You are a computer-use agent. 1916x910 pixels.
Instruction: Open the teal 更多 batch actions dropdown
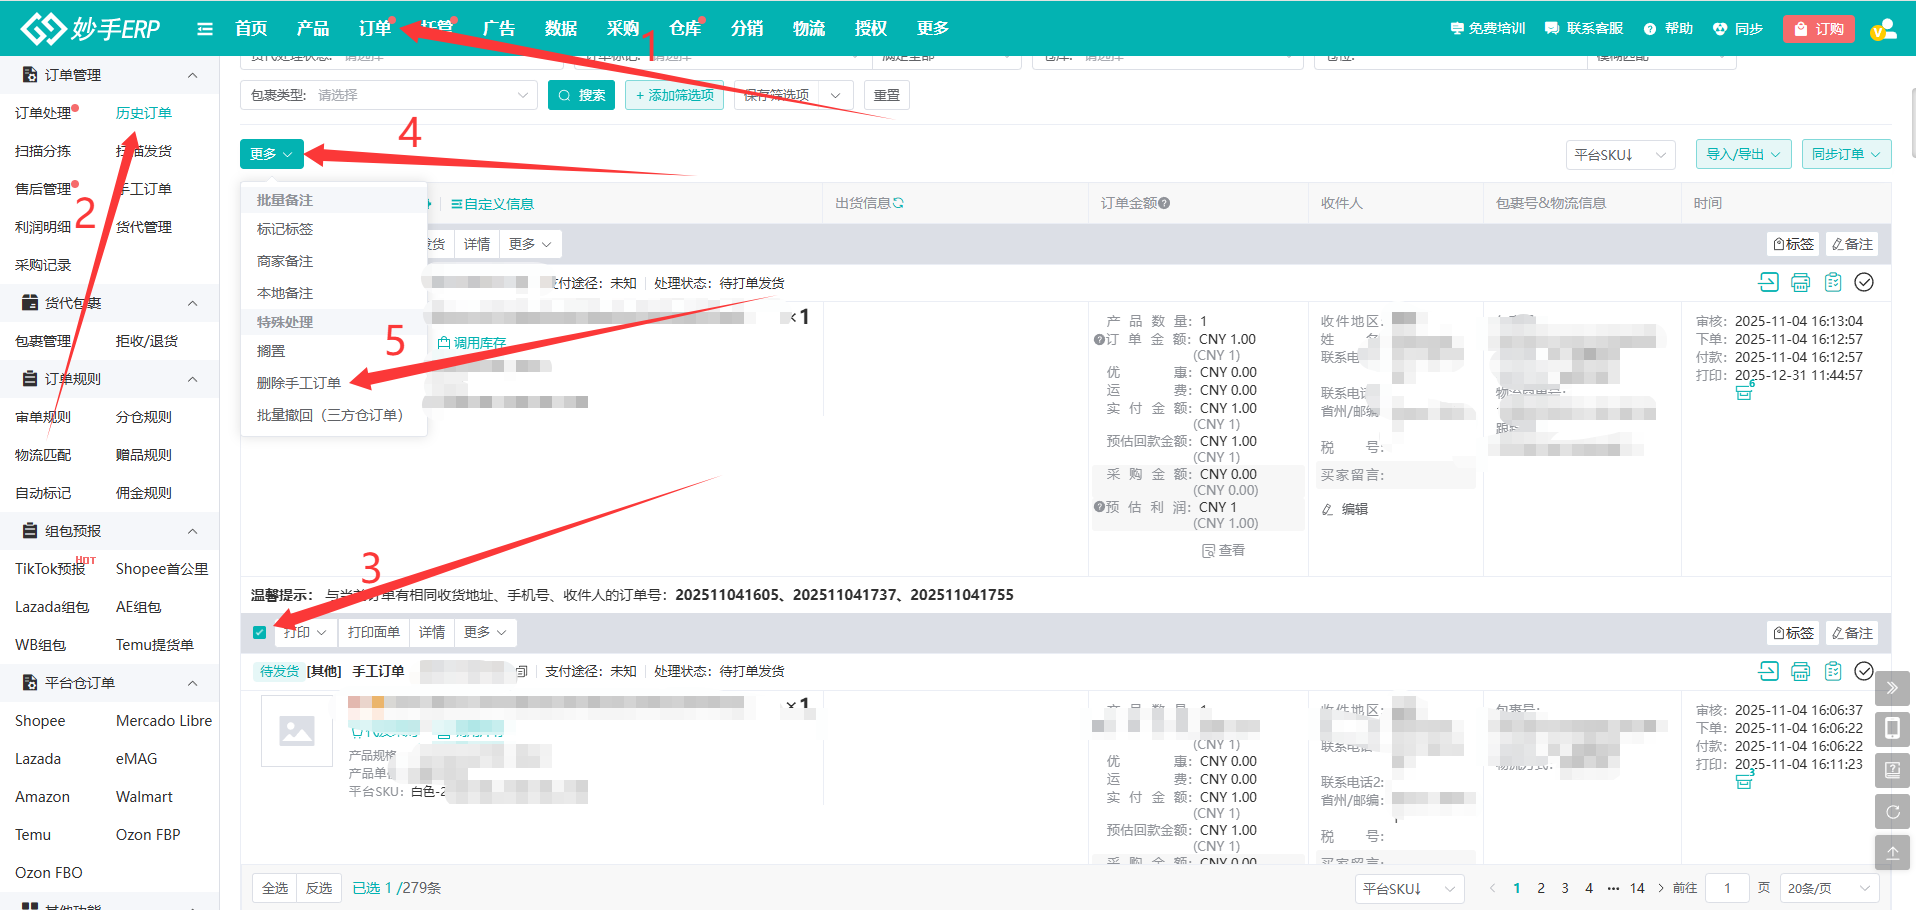271,154
